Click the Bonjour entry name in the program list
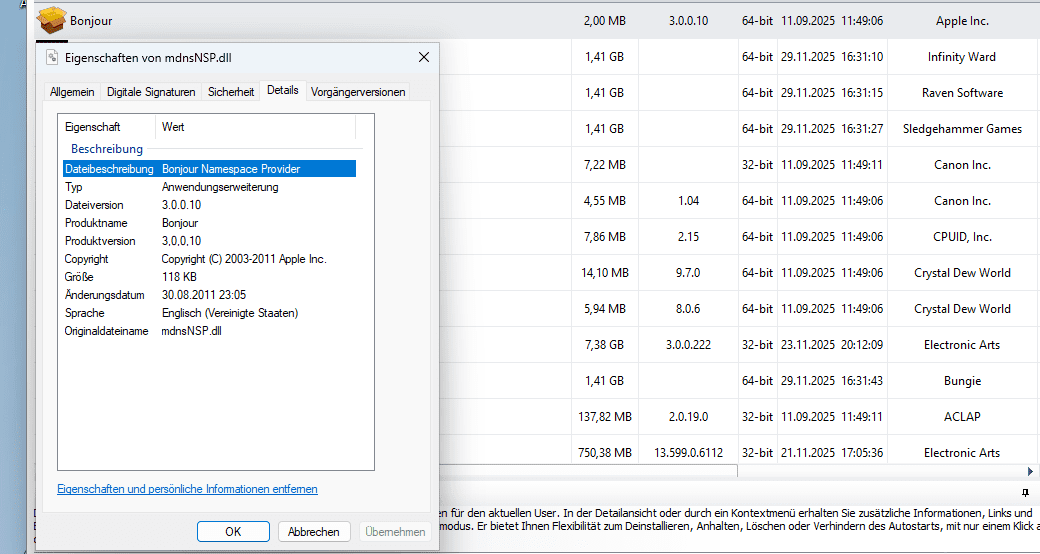1040x554 pixels. pyautogui.click(x=91, y=21)
